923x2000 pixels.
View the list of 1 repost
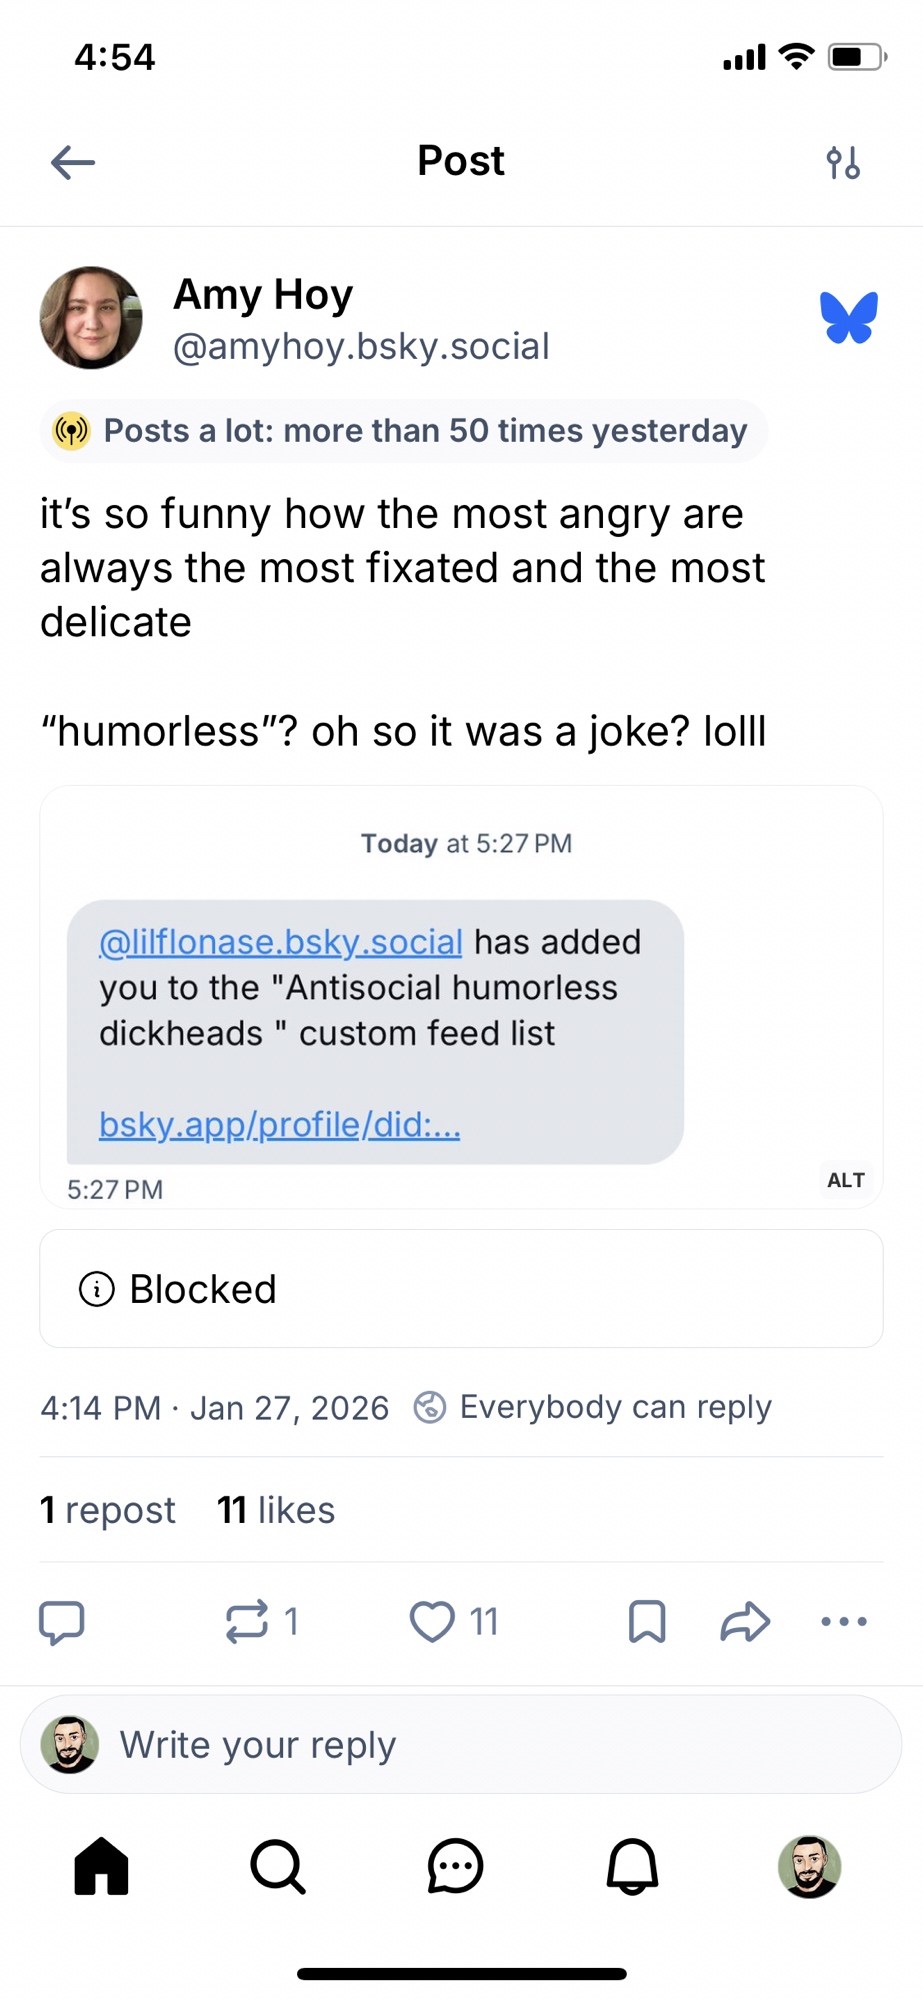point(108,1510)
